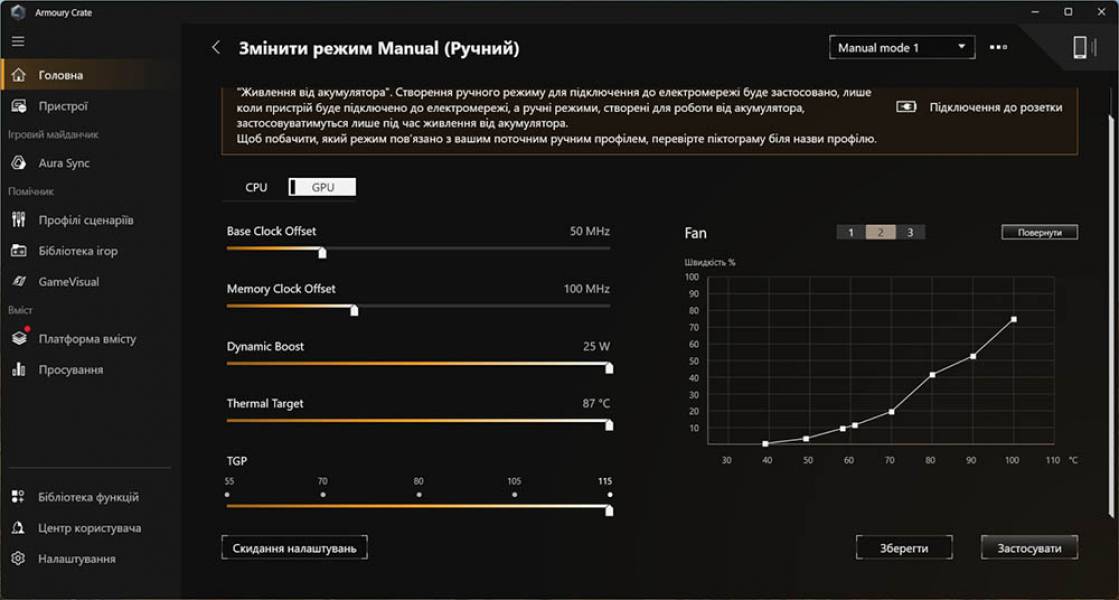Screen dimensions: 1119x600
Task: Click the Base Clock Offset slider handle
Action: pos(323,253)
